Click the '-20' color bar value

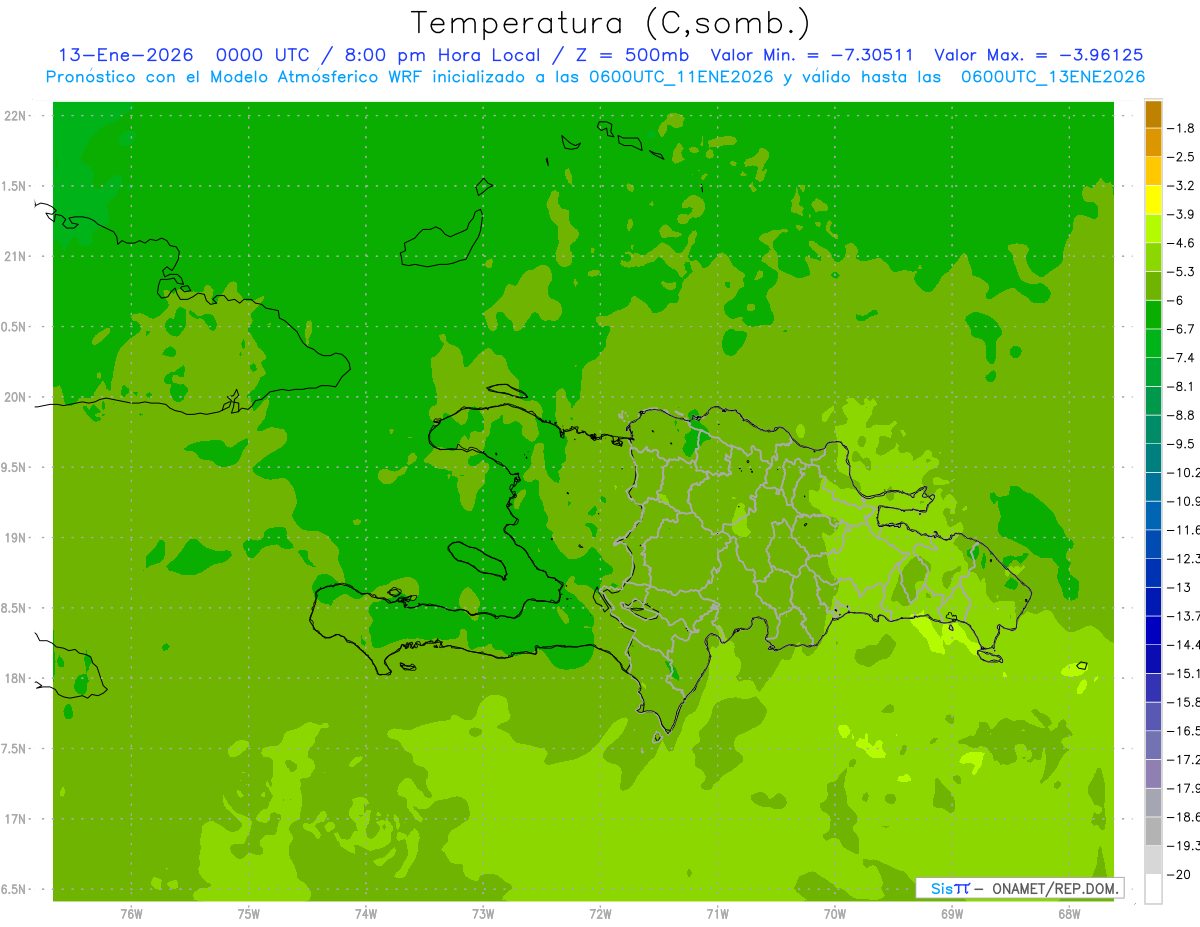point(1180,874)
